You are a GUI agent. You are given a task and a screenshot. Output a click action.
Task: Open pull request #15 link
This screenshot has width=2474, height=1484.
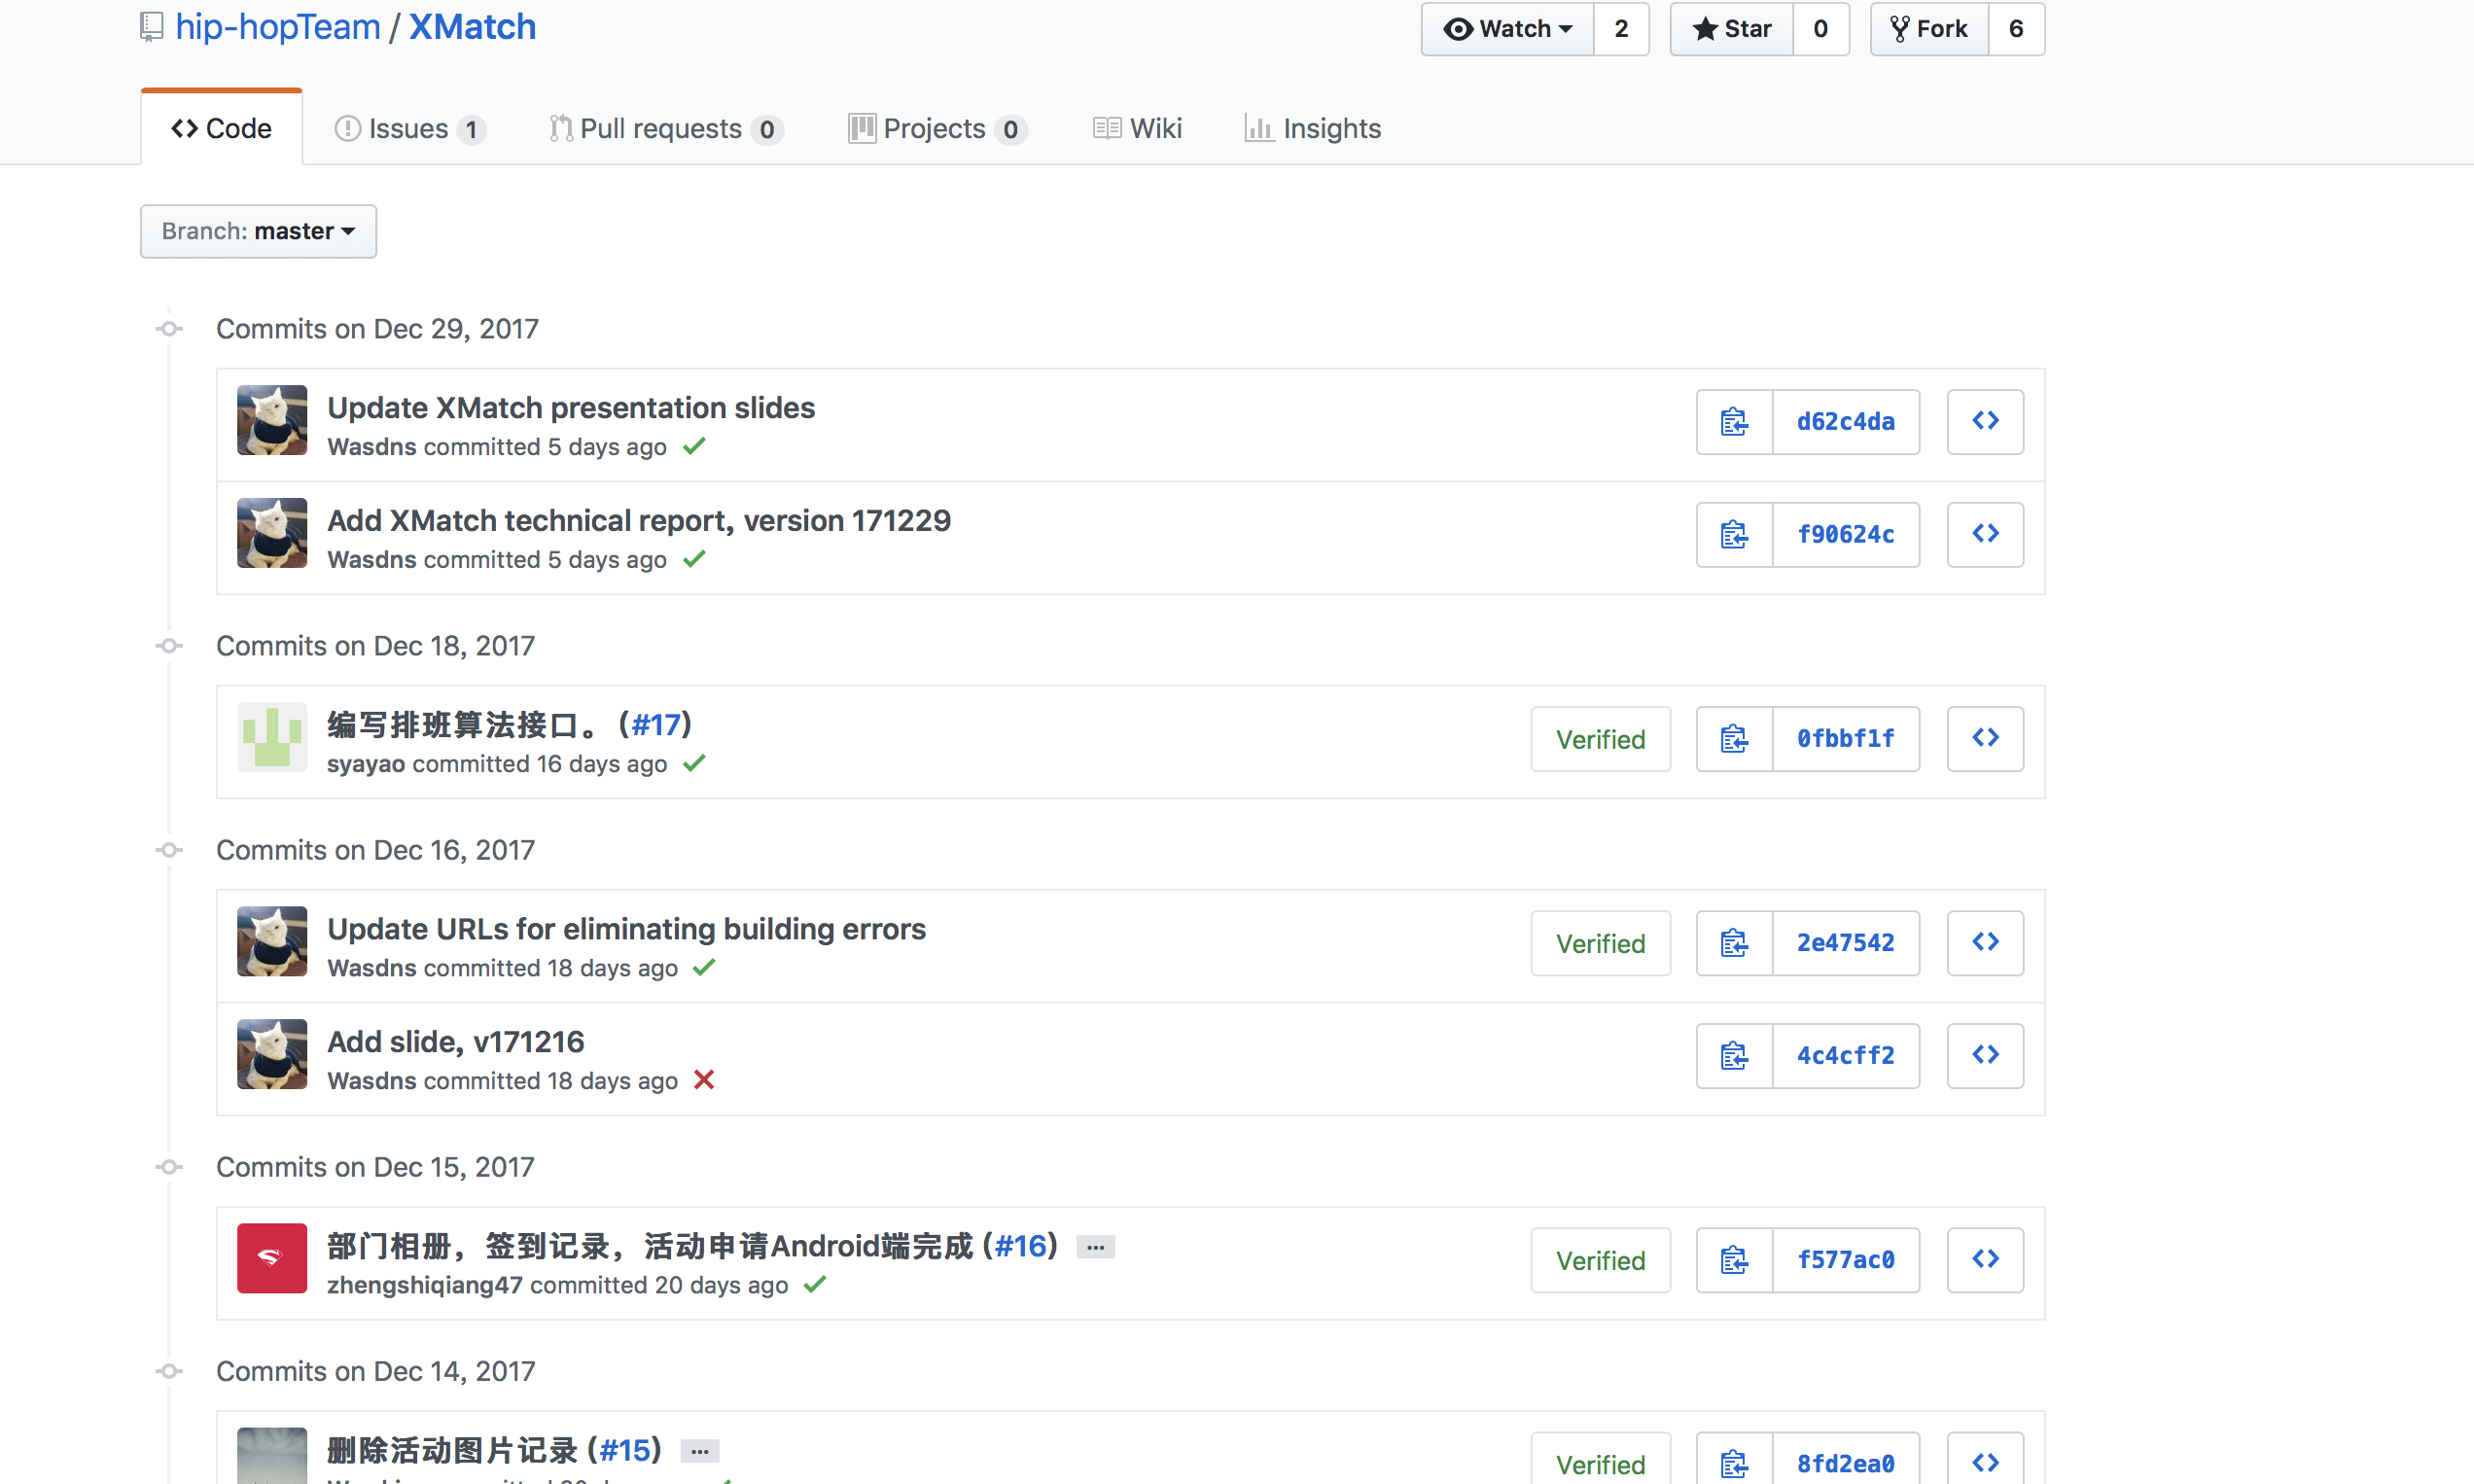pos(625,1450)
